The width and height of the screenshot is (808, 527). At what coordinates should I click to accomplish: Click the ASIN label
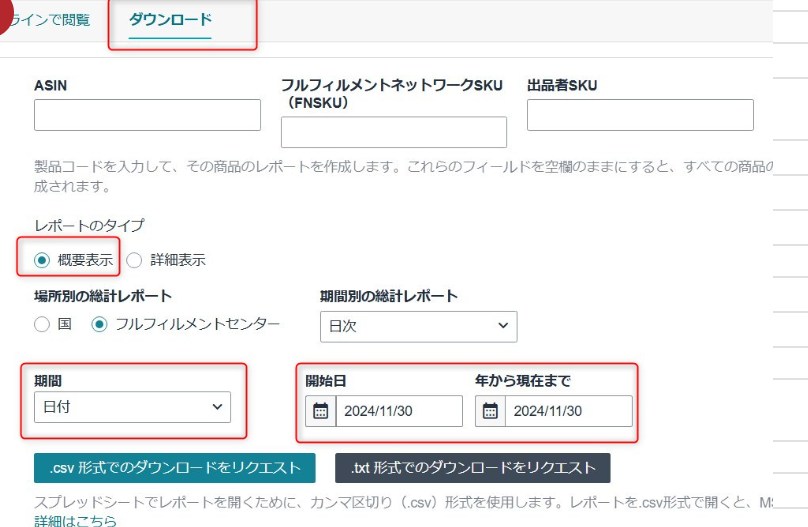50,86
